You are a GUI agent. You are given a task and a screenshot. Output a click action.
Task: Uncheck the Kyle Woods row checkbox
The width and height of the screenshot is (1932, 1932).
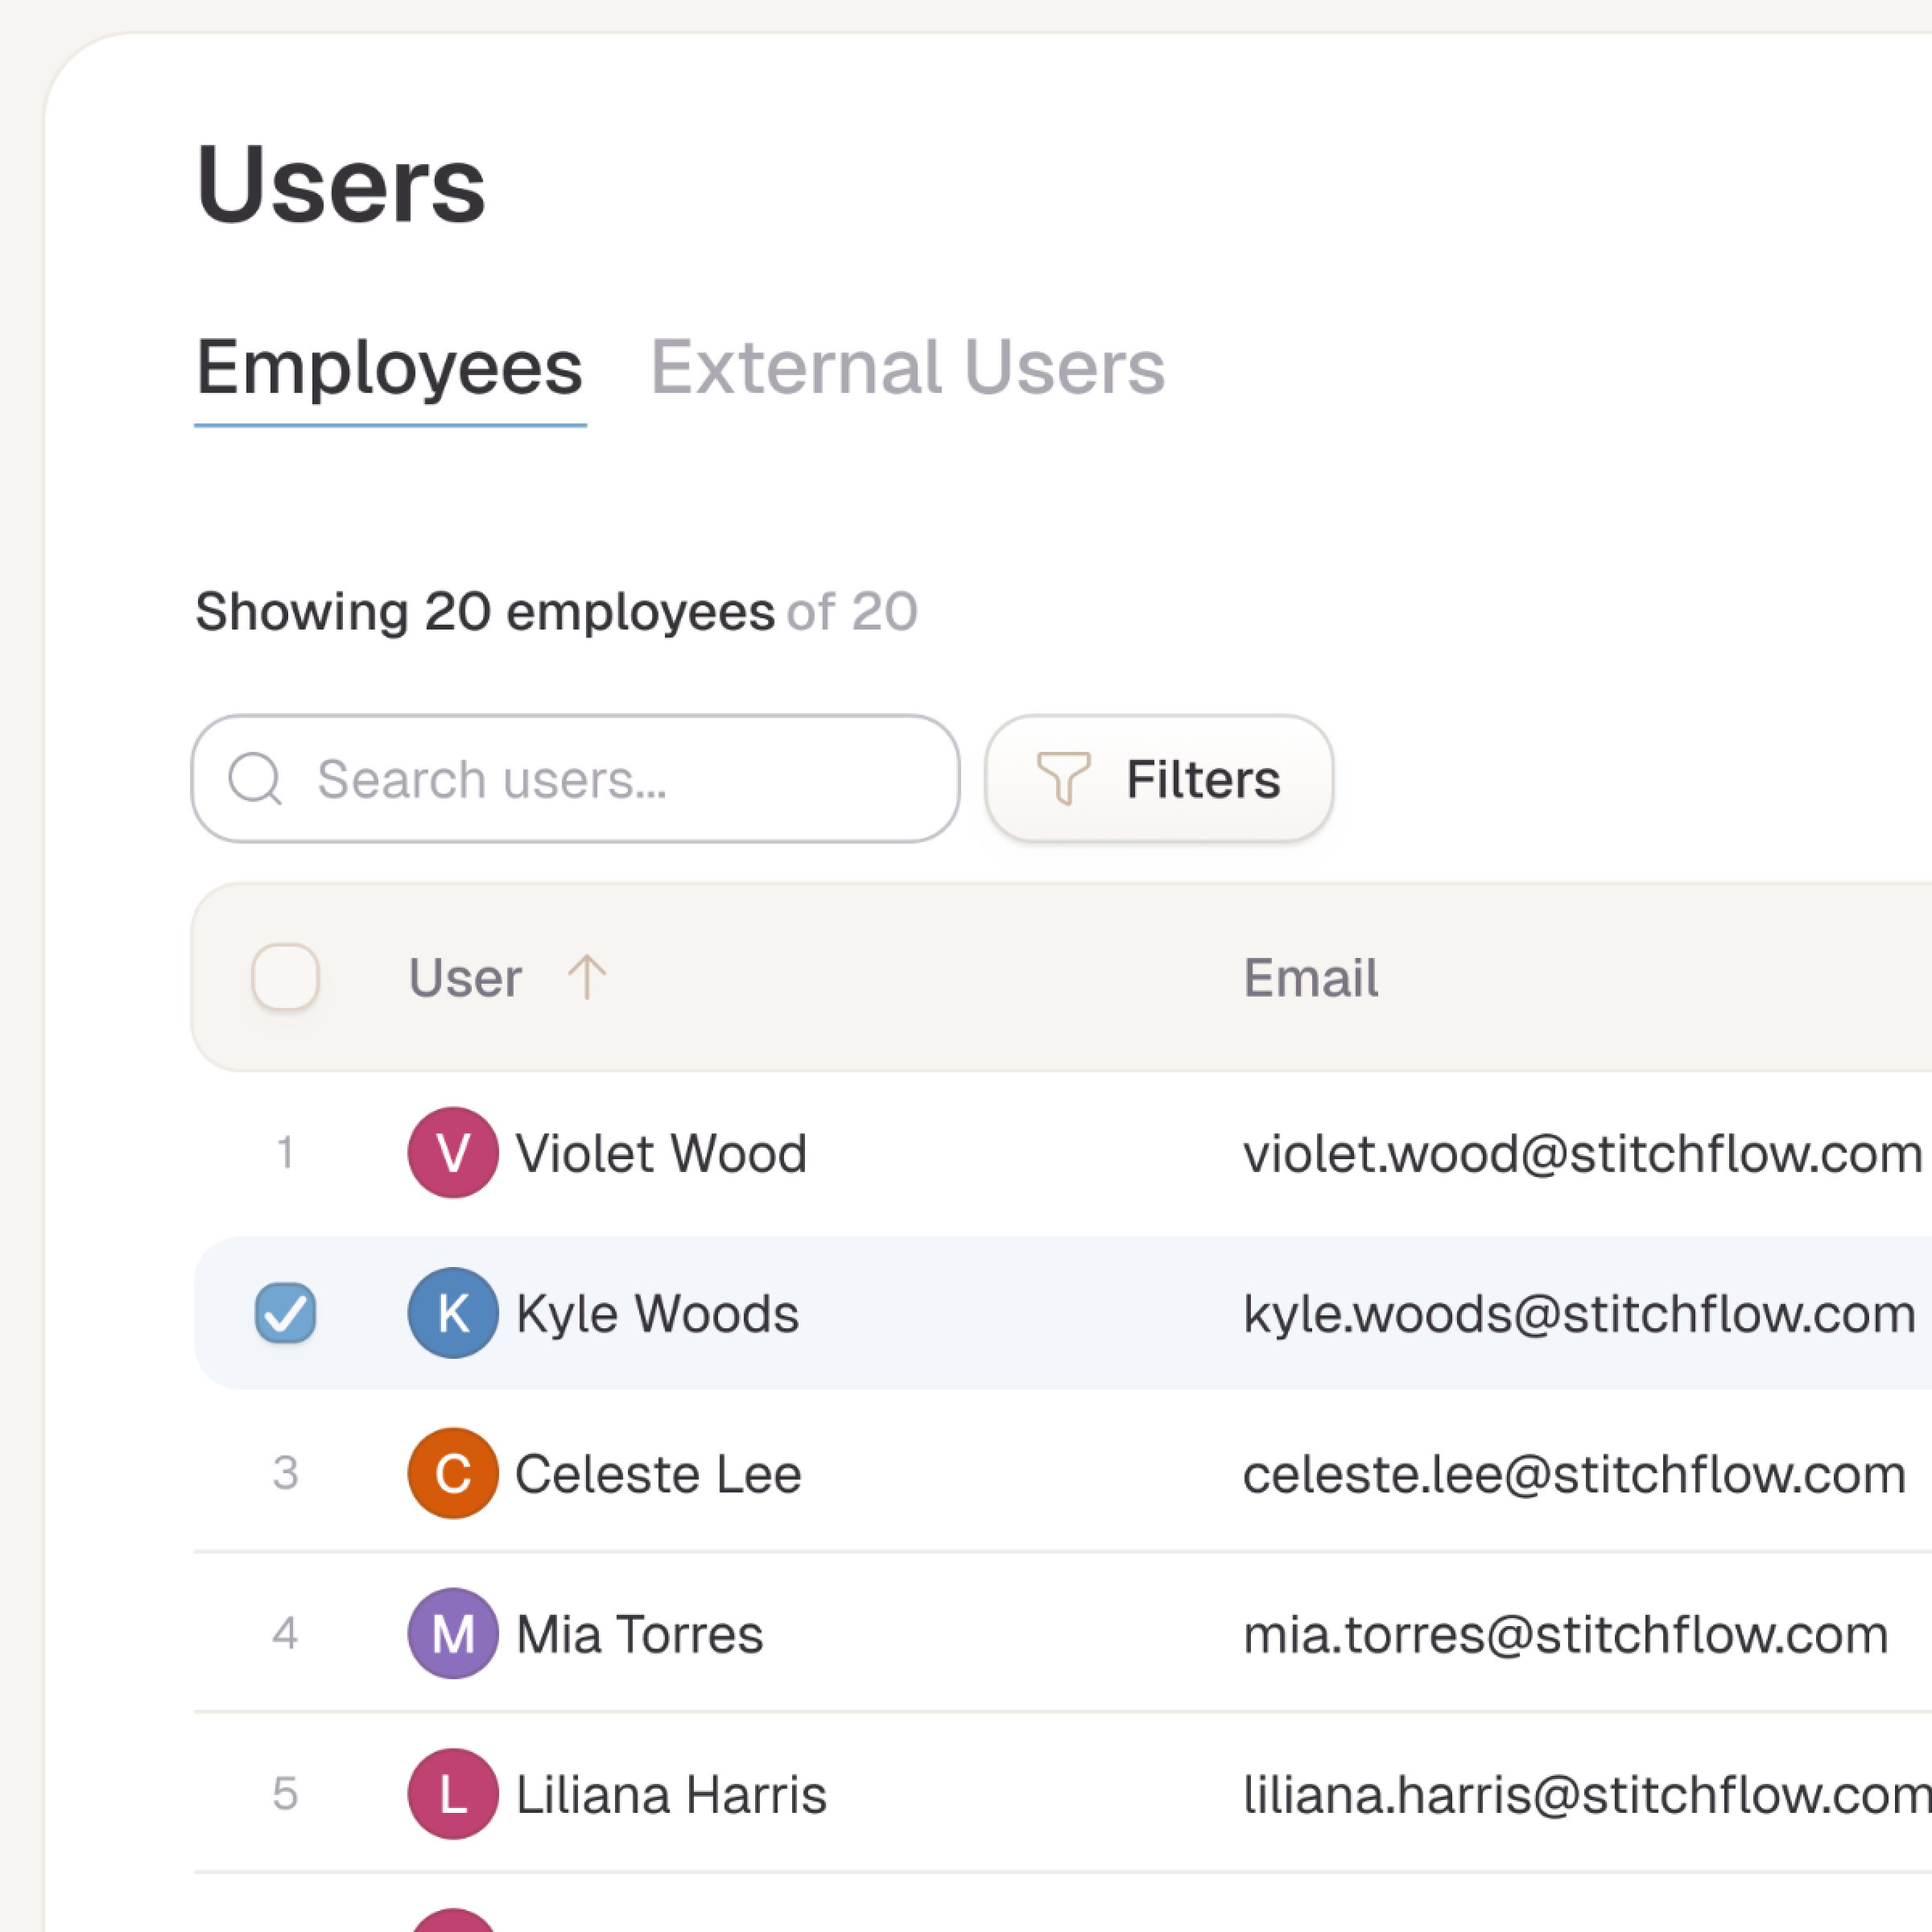point(285,1312)
